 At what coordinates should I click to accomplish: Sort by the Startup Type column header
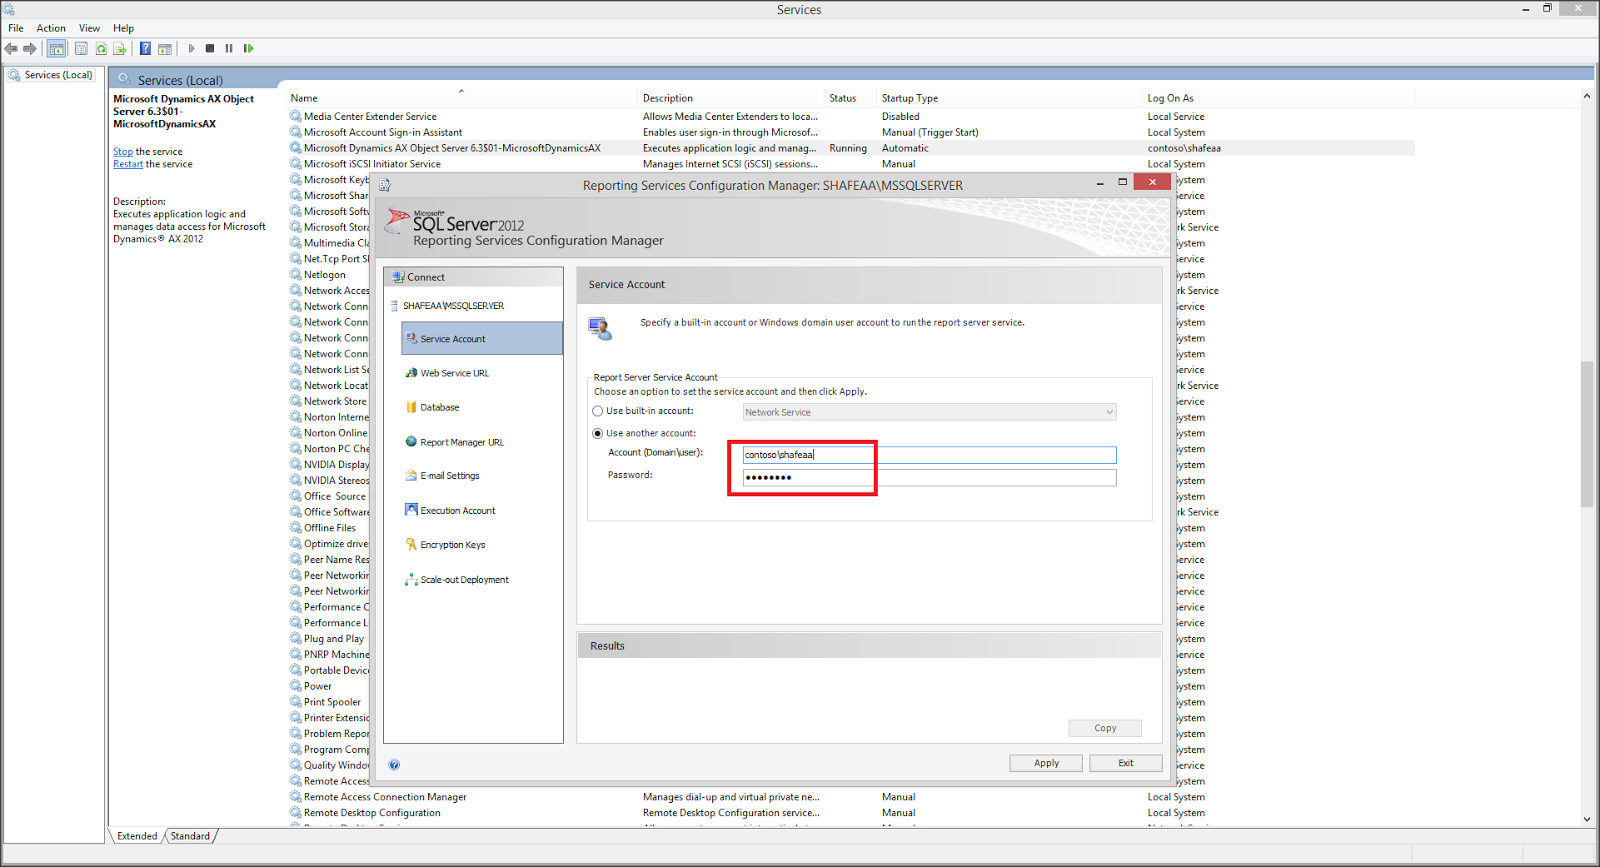tap(1010, 98)
